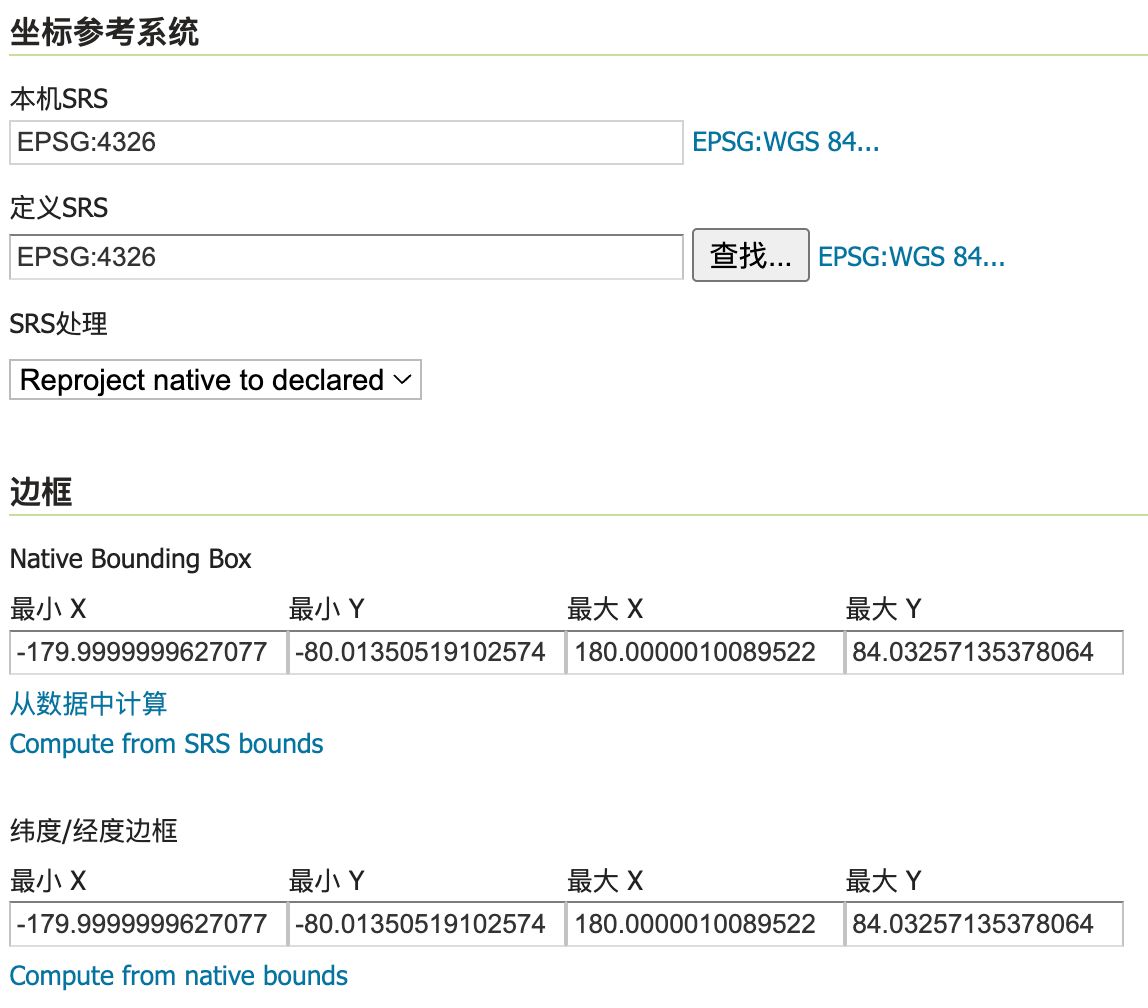The image size is (1148, 1008).
Task: Open the WGS 84 link beside 本机SRS
Action: click(x=785, y=143)
